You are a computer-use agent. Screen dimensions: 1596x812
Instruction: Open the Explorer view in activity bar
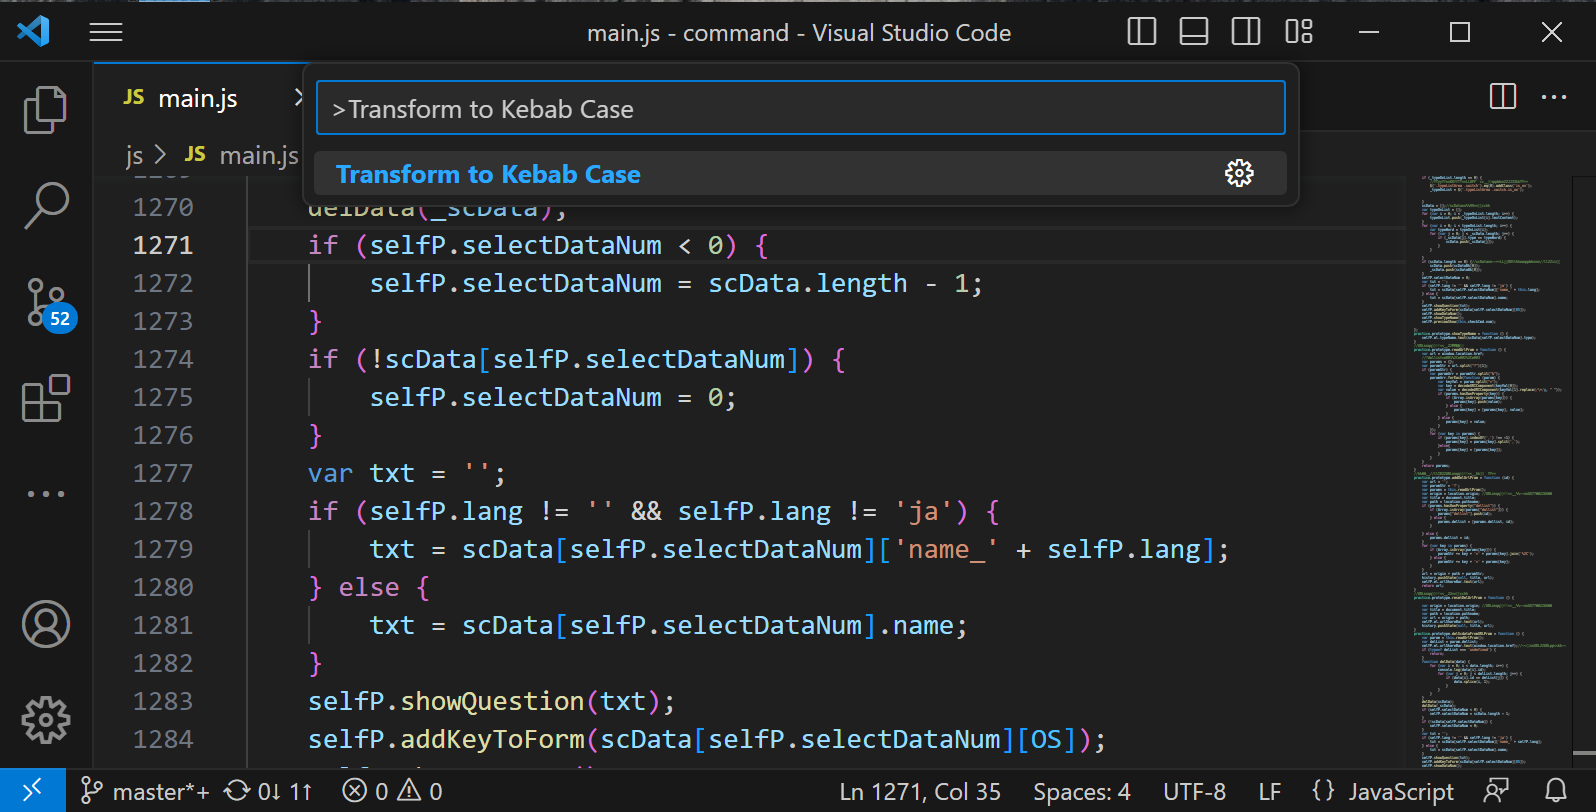45,109
